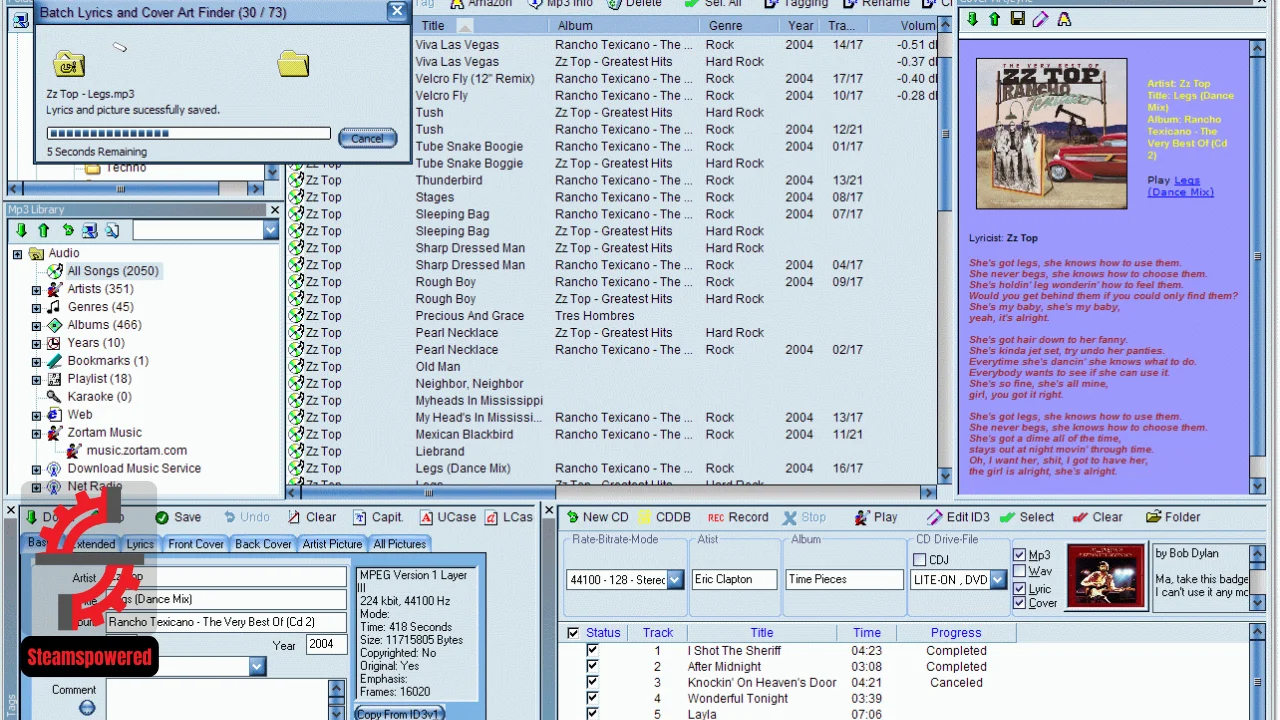1280x720 pixels.
Task: Click the green up arrow in Mp3 Library toolbar
Action: 44,230
